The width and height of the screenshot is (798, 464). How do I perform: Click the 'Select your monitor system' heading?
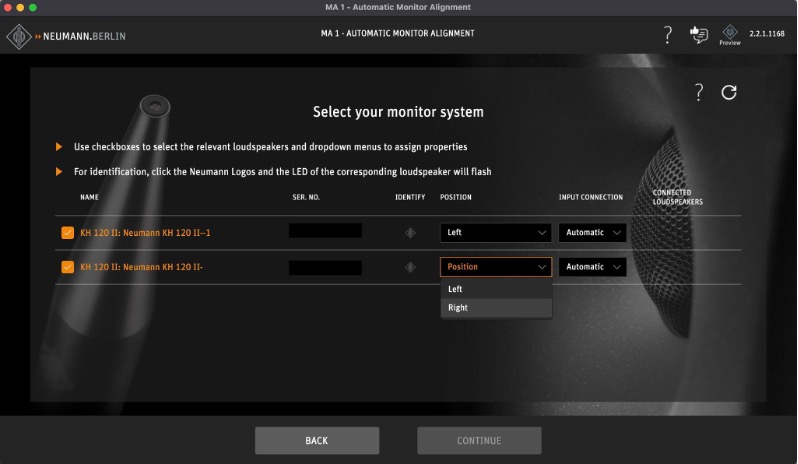click(398, 112)
